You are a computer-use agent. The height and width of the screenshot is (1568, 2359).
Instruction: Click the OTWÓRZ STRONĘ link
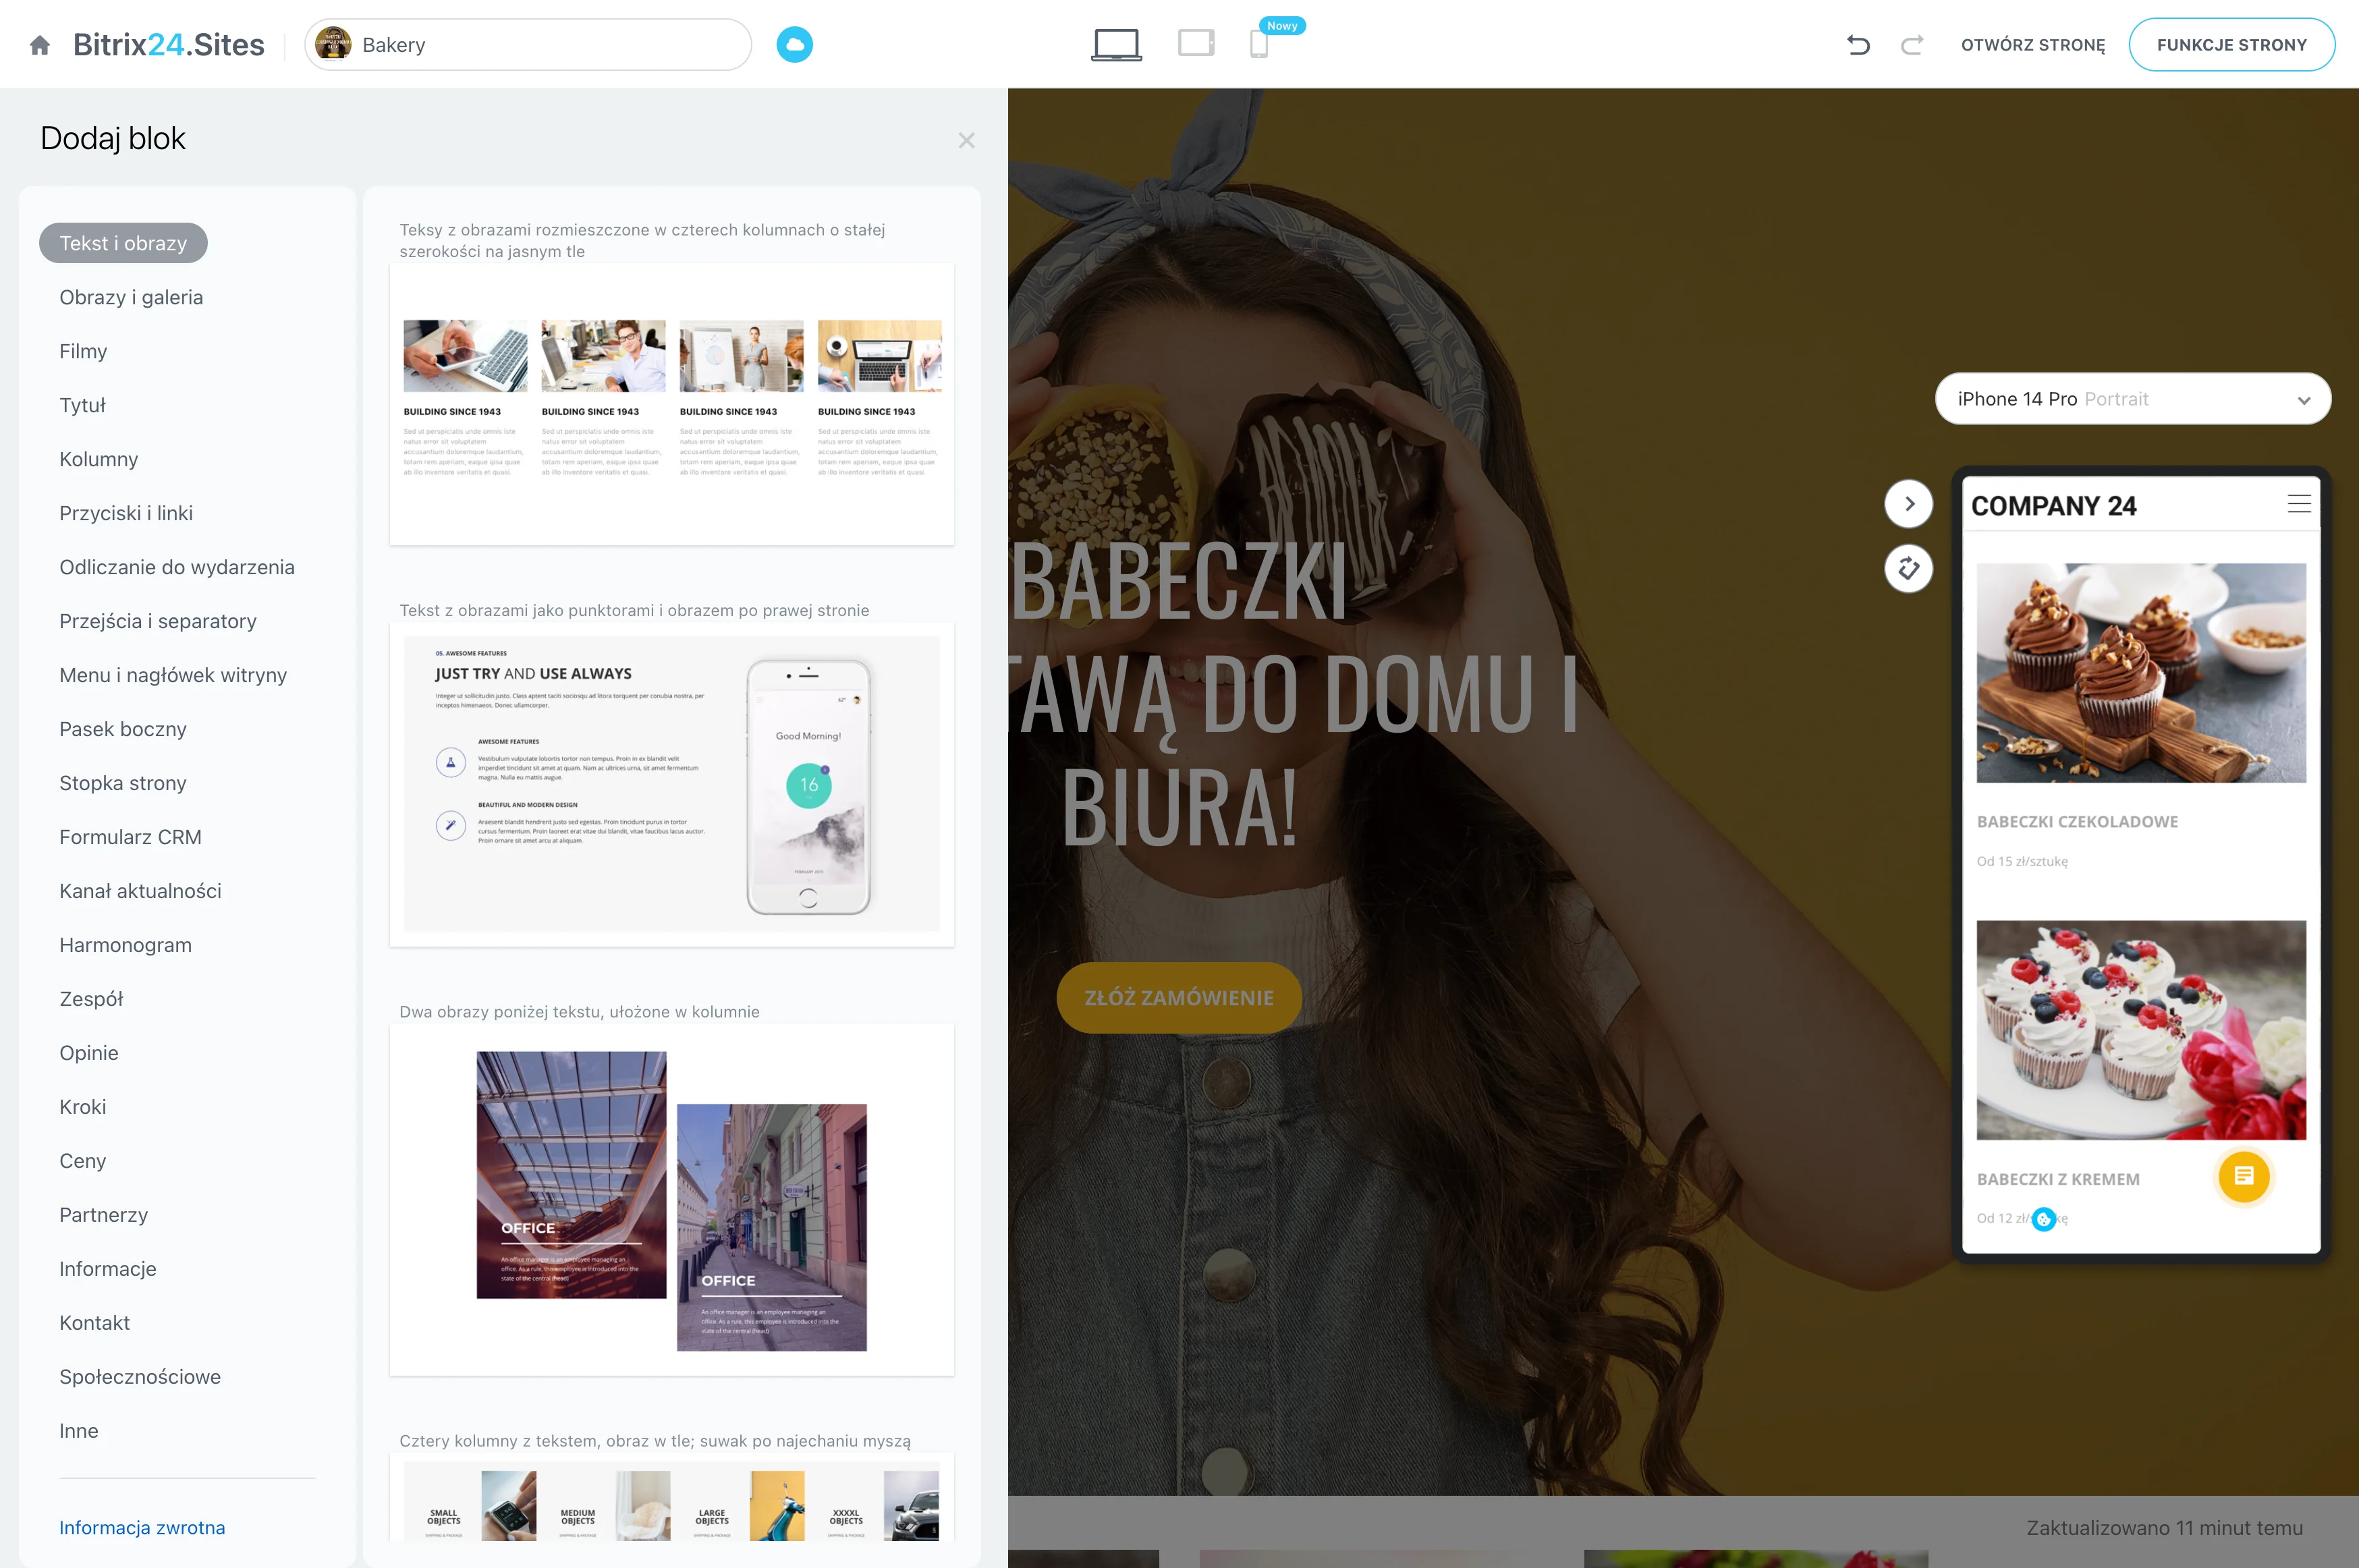(x=2032, y=45)
